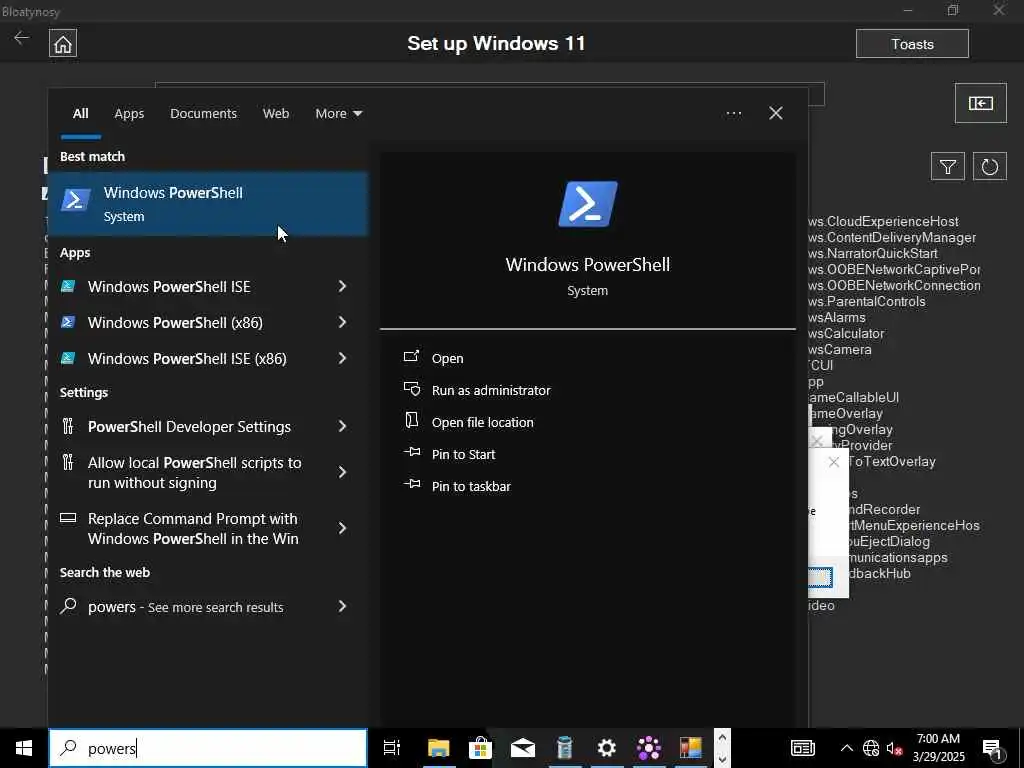
Task: Expand options for Windows PowerShell ISE (x86)
Action: [x=342, y=359]
